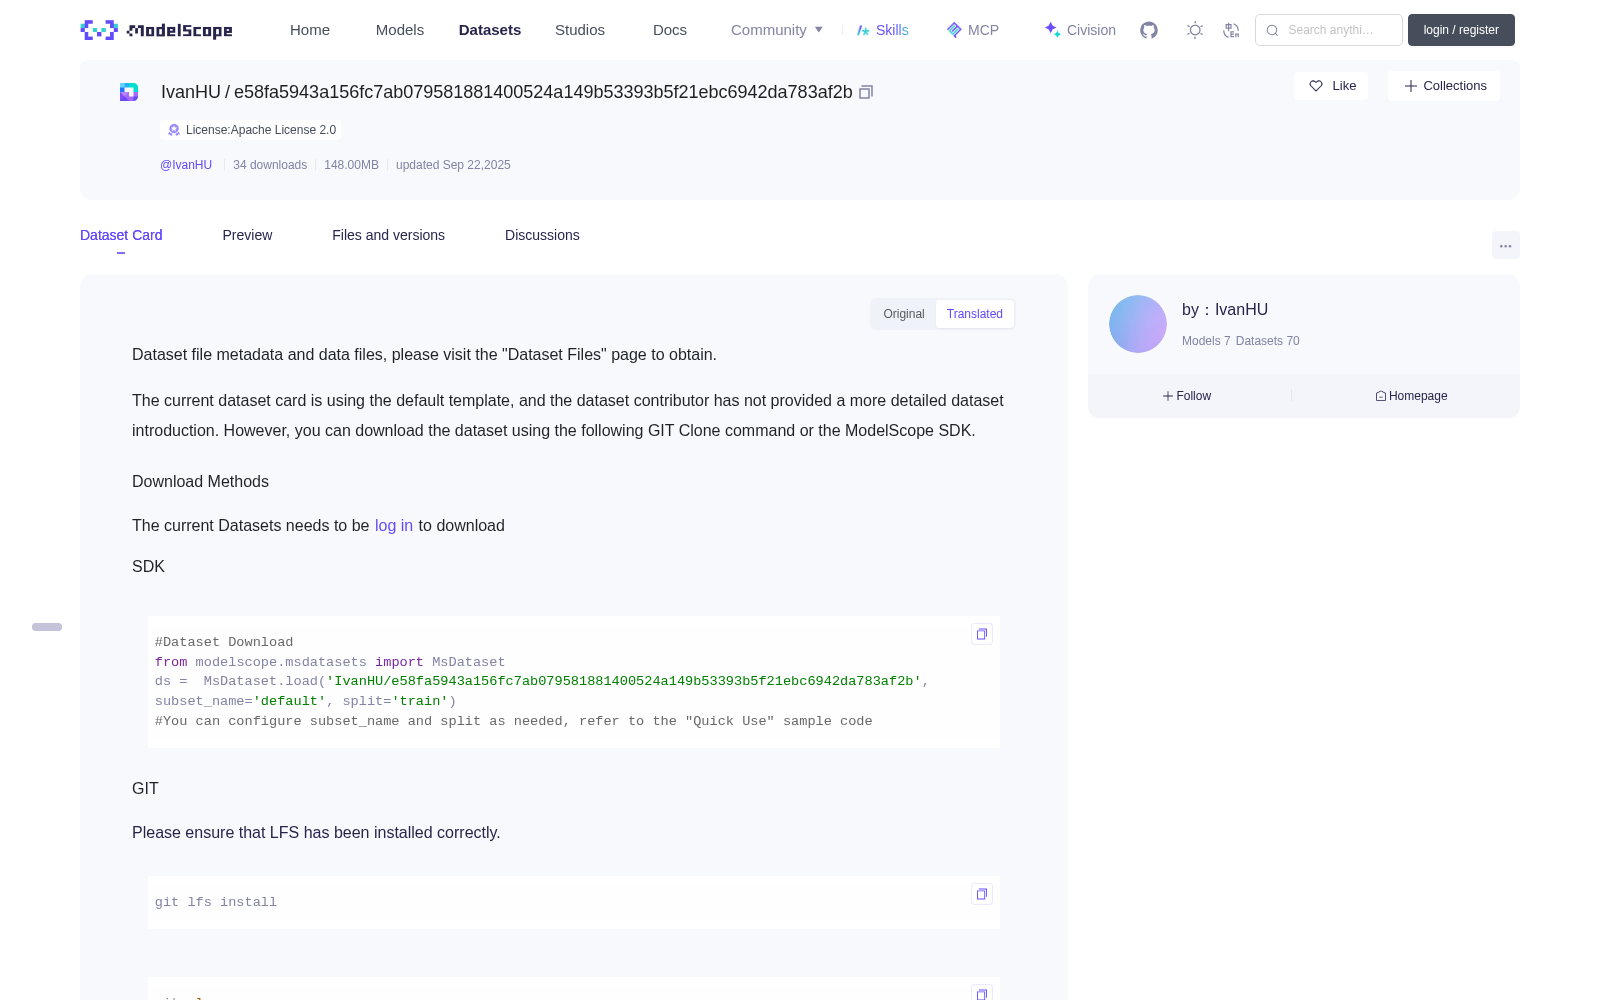Visit IvanHU's Homepage
Image resolution: width=1600 pixels, height=1000 pixels.
pyautogui.click(x=1411, y=396)
